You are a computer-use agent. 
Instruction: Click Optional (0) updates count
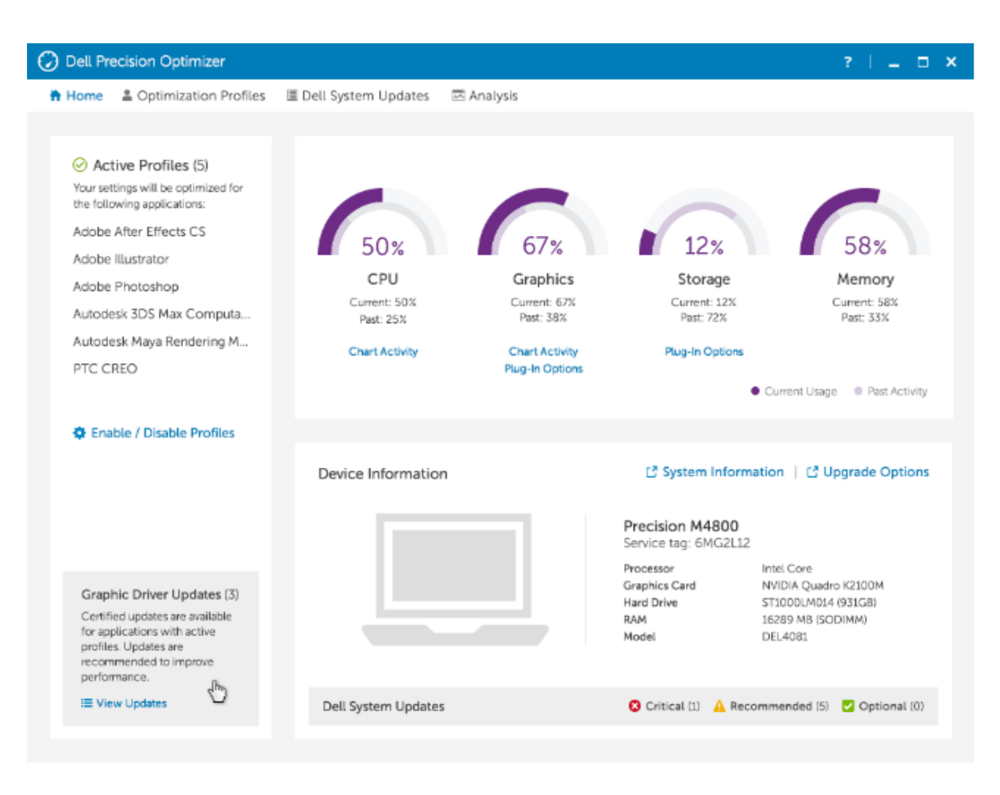(x=891, y=706)
